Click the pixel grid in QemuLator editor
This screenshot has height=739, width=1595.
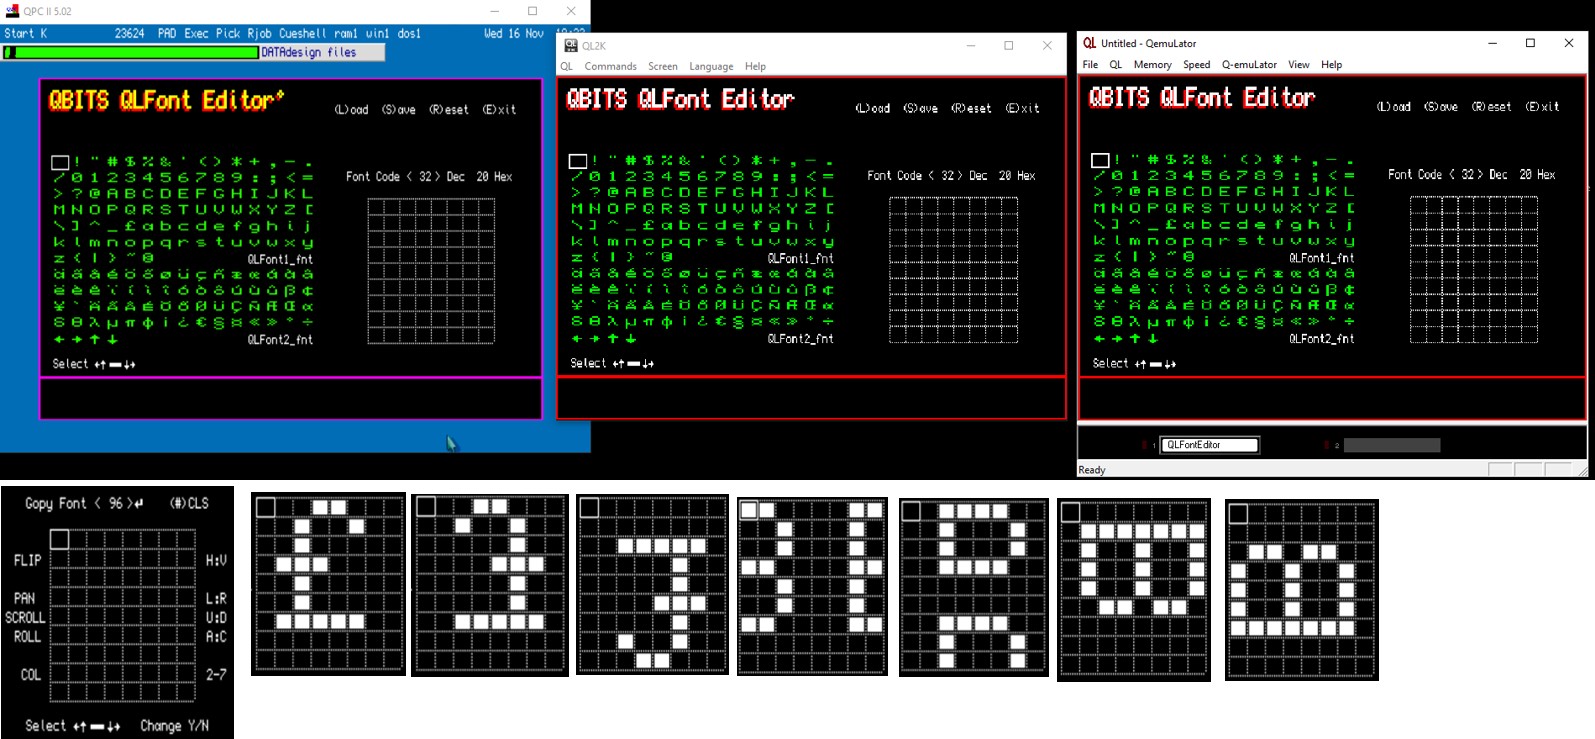1474,269
